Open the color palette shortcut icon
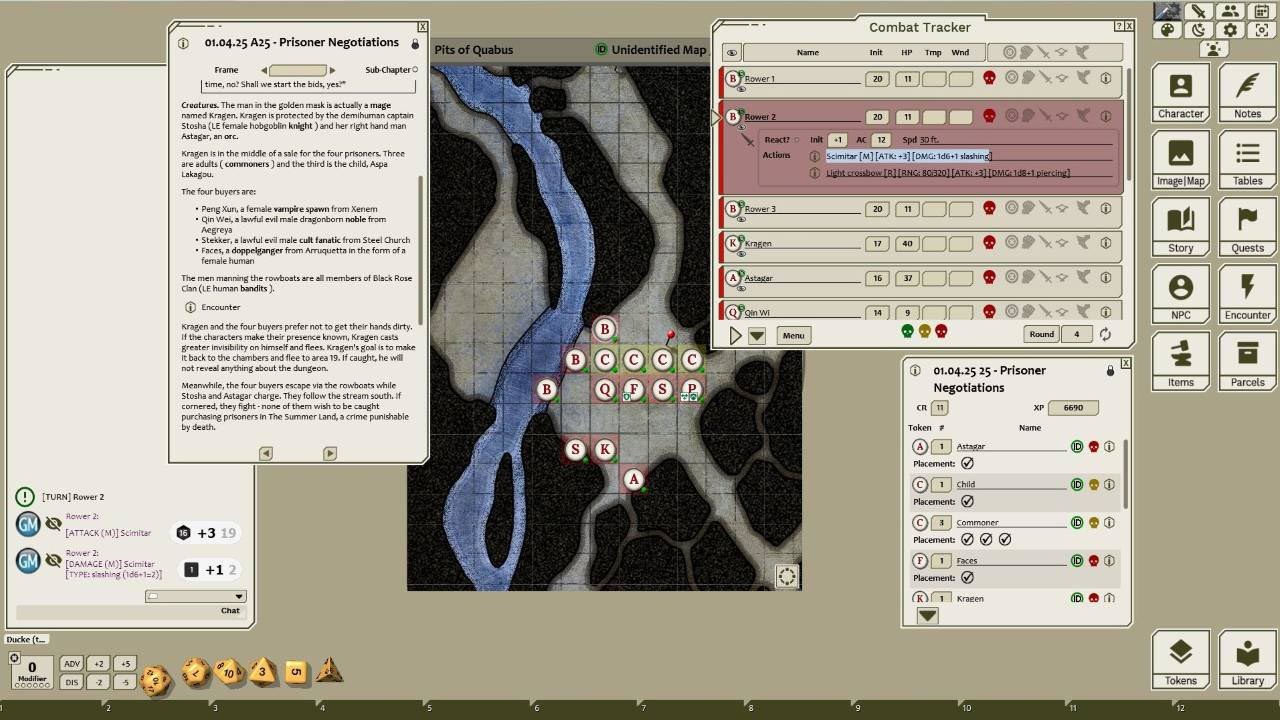This screenshot has height=720, width=1280. (1167, 30)
